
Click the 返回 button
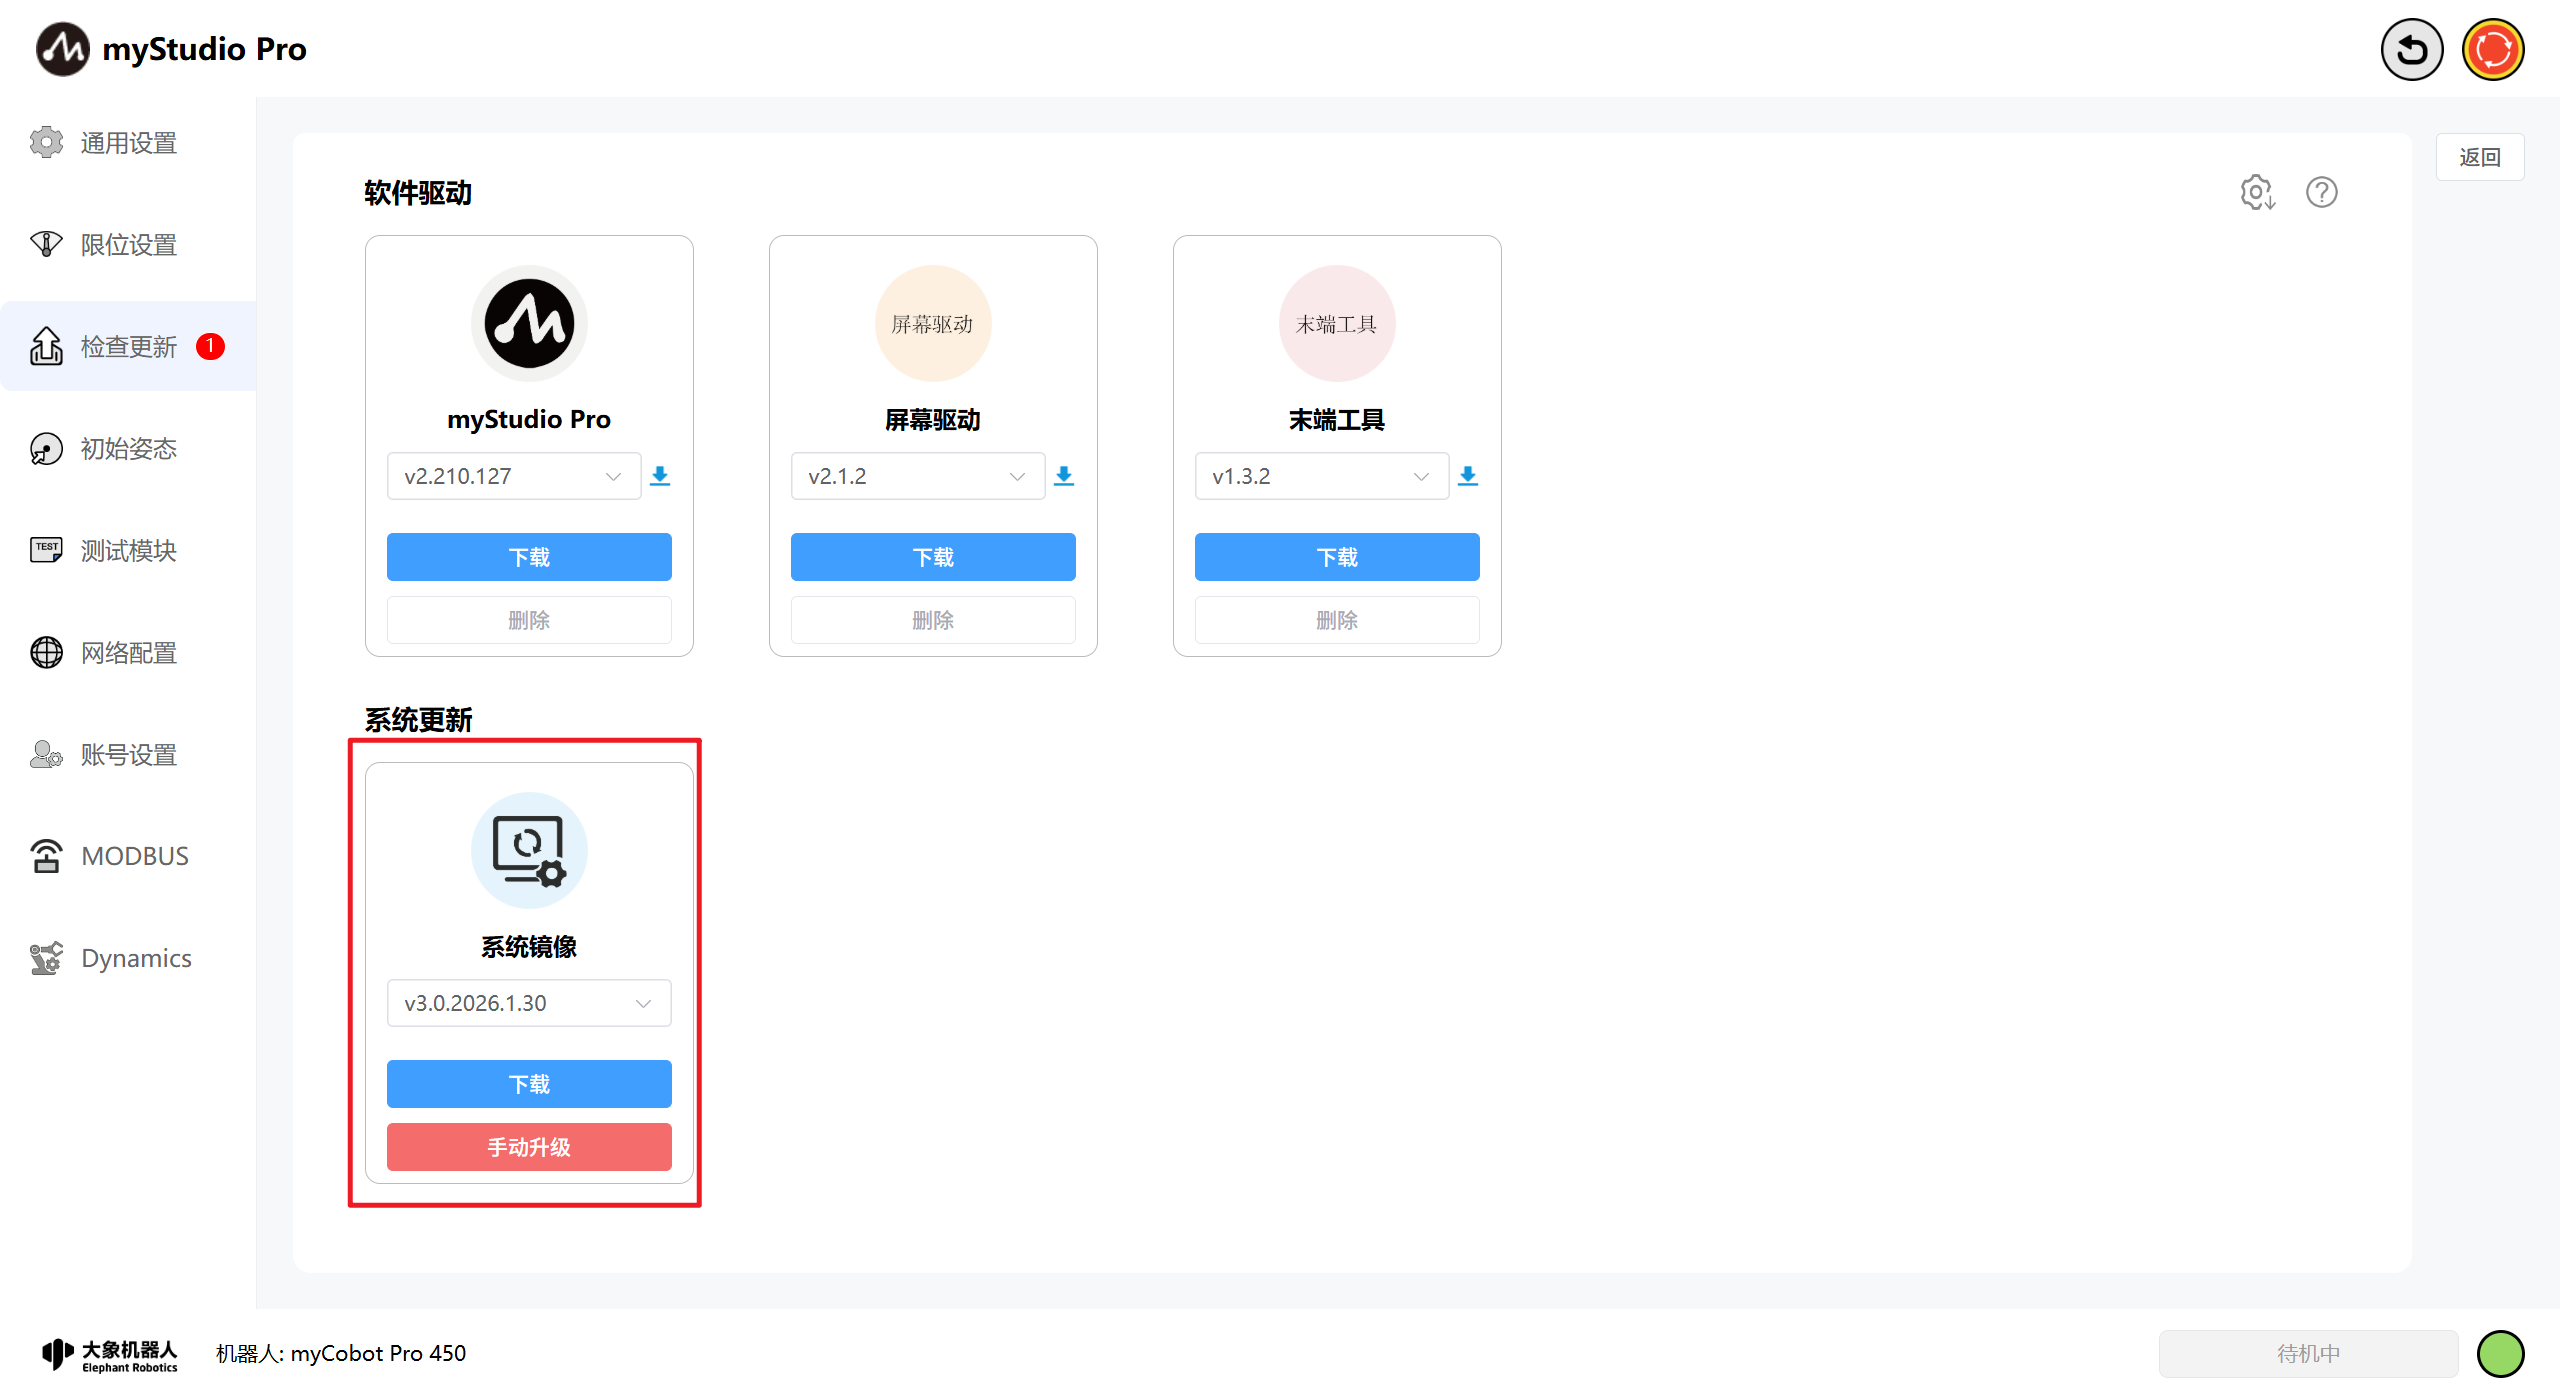point(2479,157)
